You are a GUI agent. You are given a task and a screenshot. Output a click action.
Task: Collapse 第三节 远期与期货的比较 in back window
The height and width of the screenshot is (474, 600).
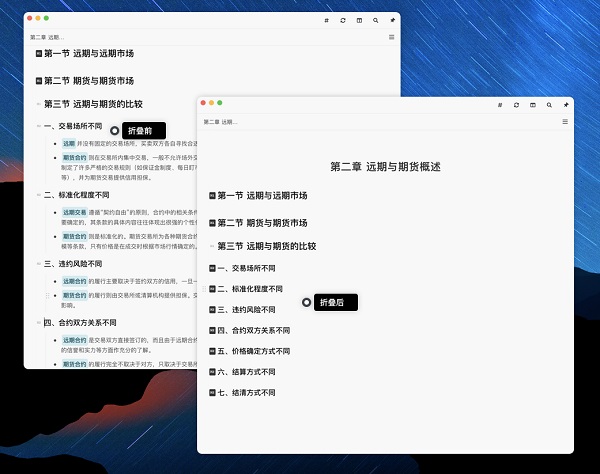click(39, 104)
